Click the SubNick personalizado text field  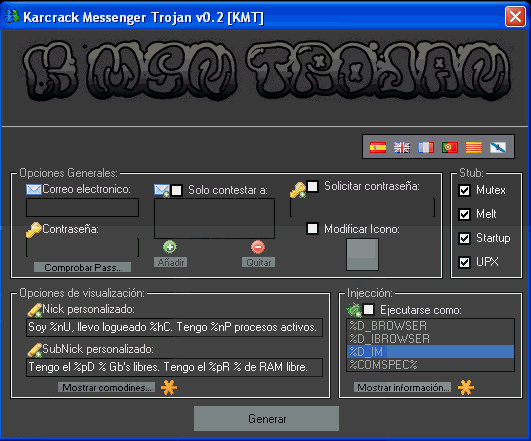pos(174,367)
